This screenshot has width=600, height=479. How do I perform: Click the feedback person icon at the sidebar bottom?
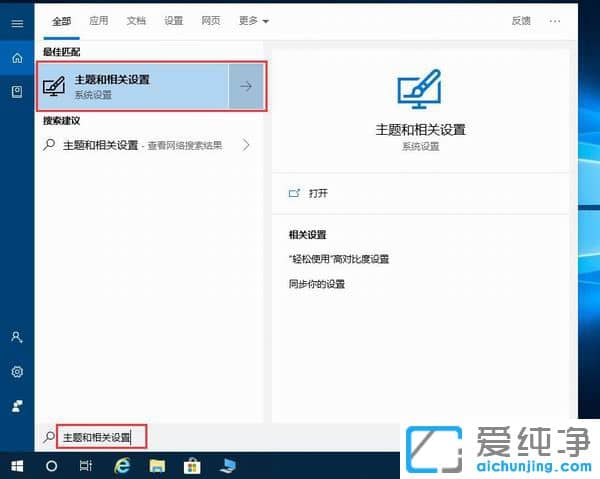pyautogui.click(x=16, y=405)
